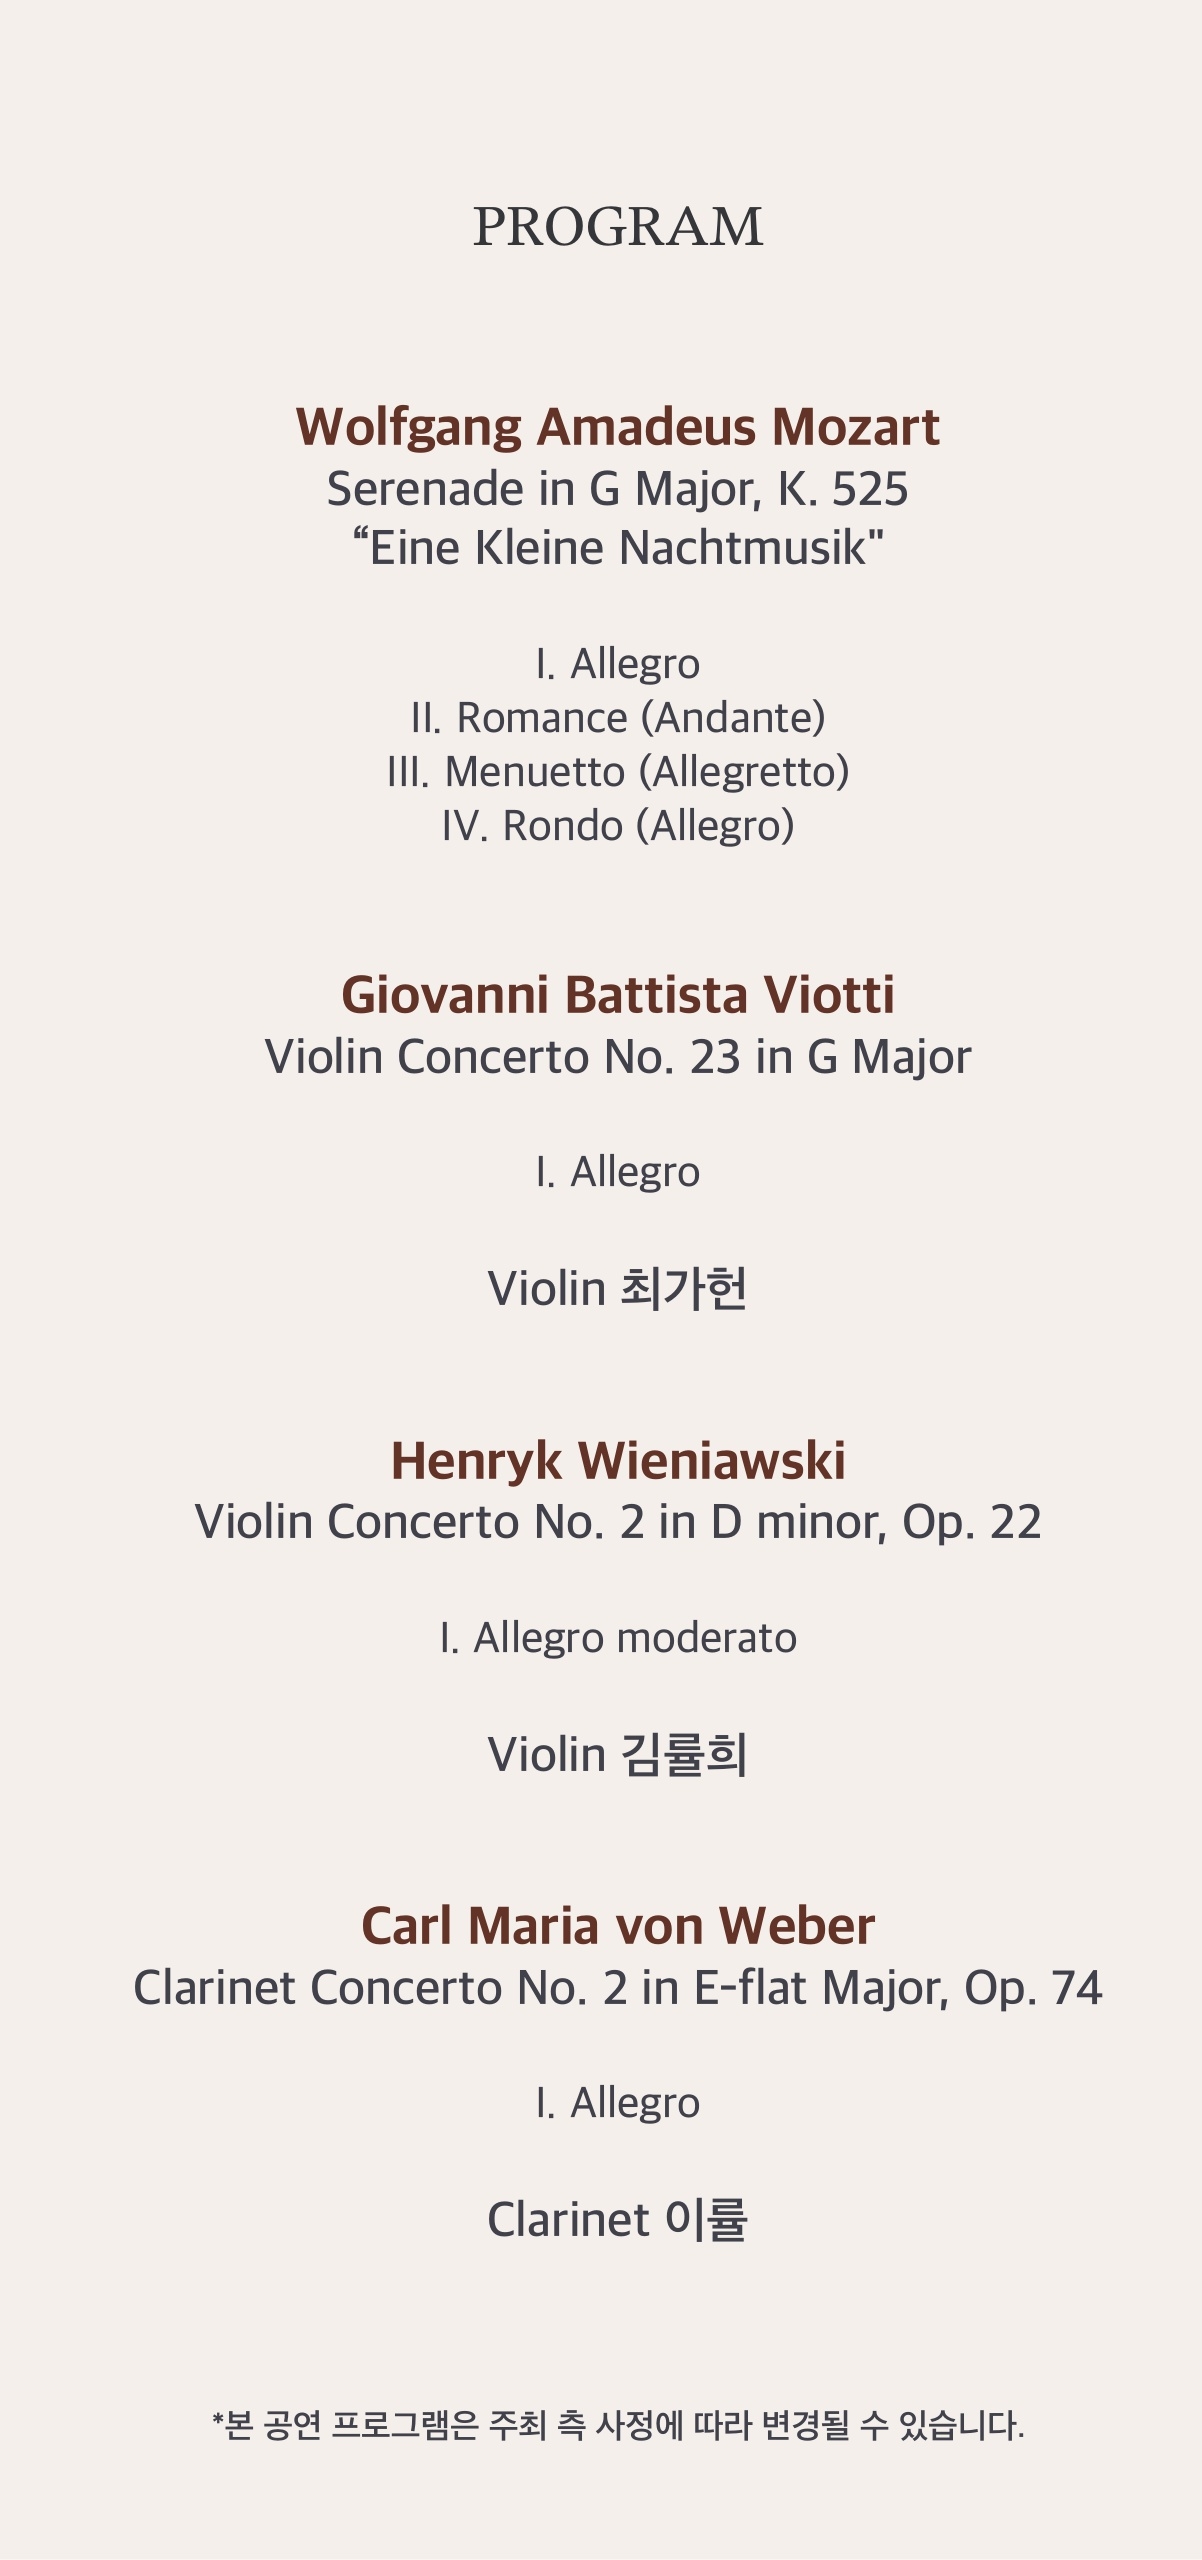
Task: Click I. Allegro under the Viotti concerto
Action: pos(617,1172)
